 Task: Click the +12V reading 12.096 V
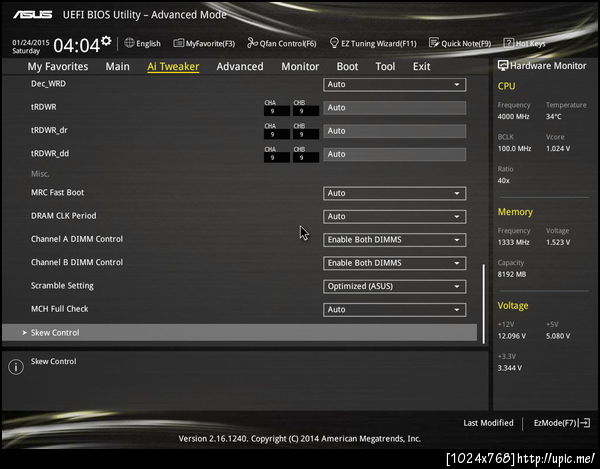[512, 336]
